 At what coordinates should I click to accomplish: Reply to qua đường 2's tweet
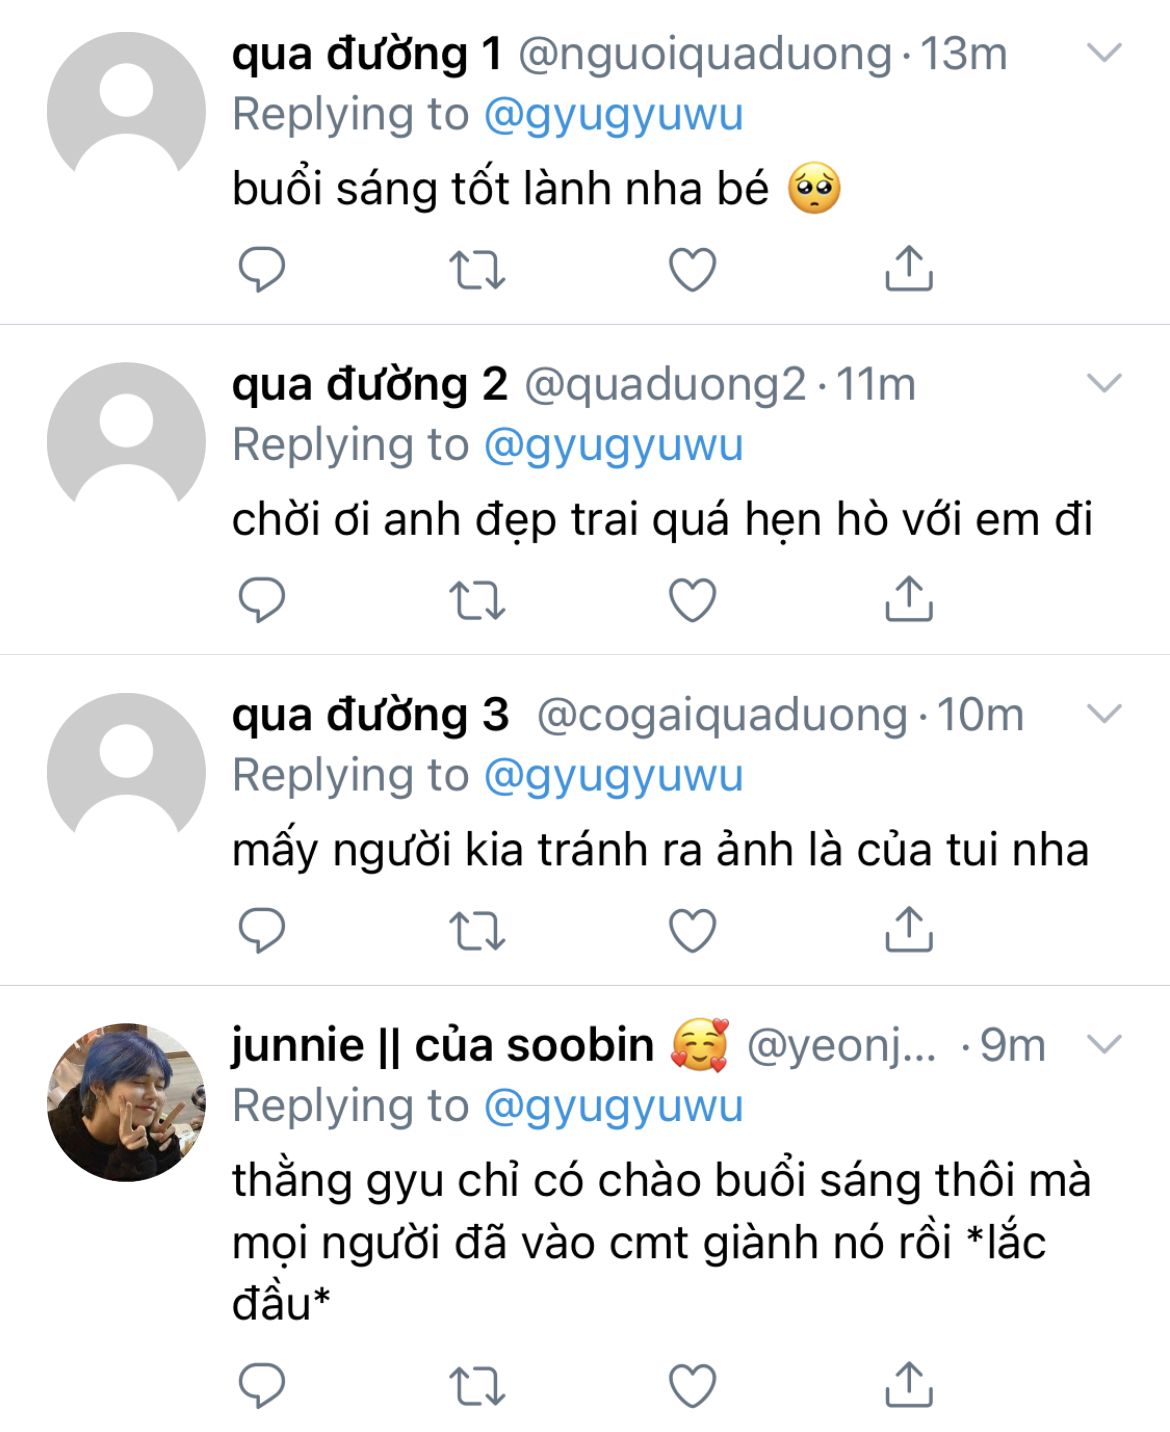coord(262,599)
